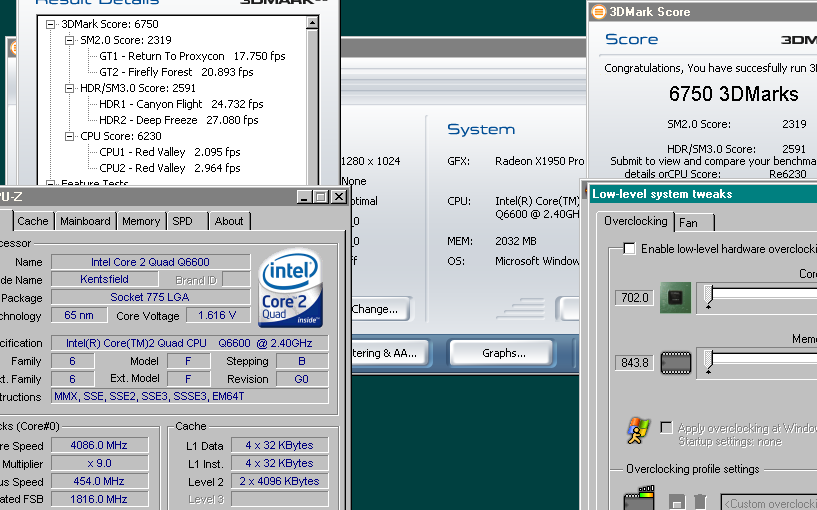Screen dimensions: 817x510
Task: Click the 65 nm technology value
Action: [x=79, y=315]
